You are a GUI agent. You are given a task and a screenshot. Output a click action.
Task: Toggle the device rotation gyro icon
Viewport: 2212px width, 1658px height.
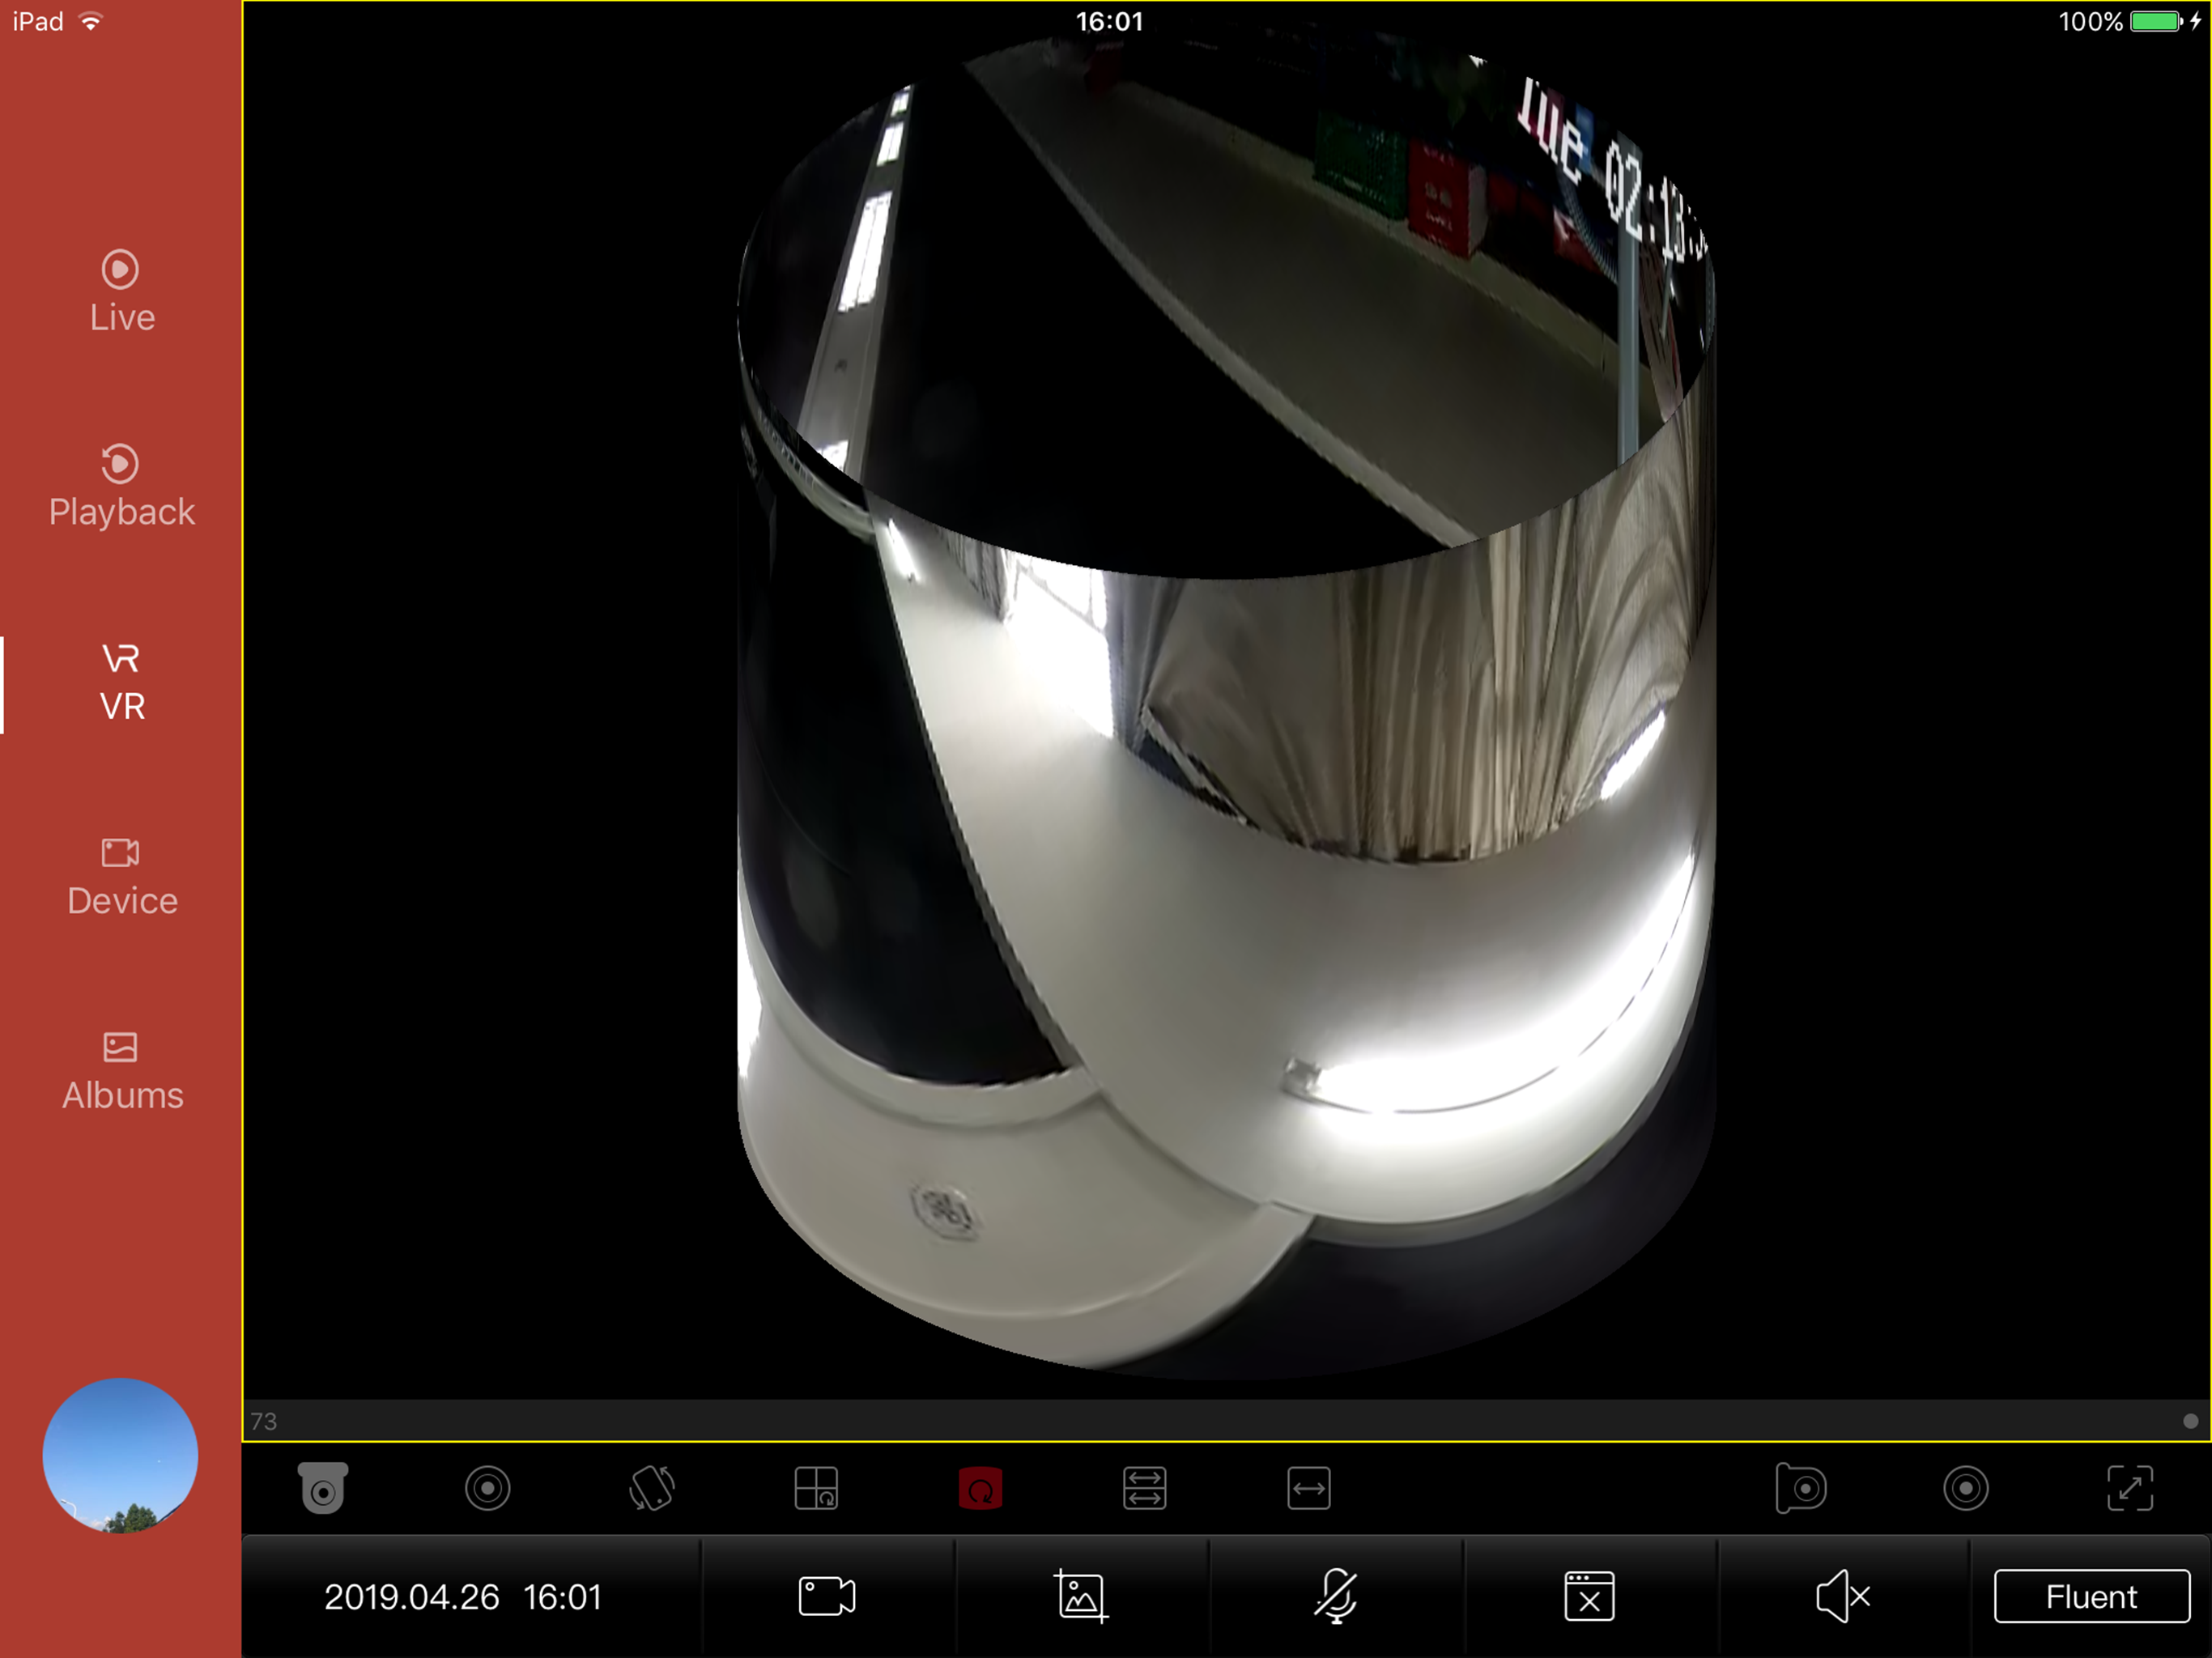click(652, 1488)
